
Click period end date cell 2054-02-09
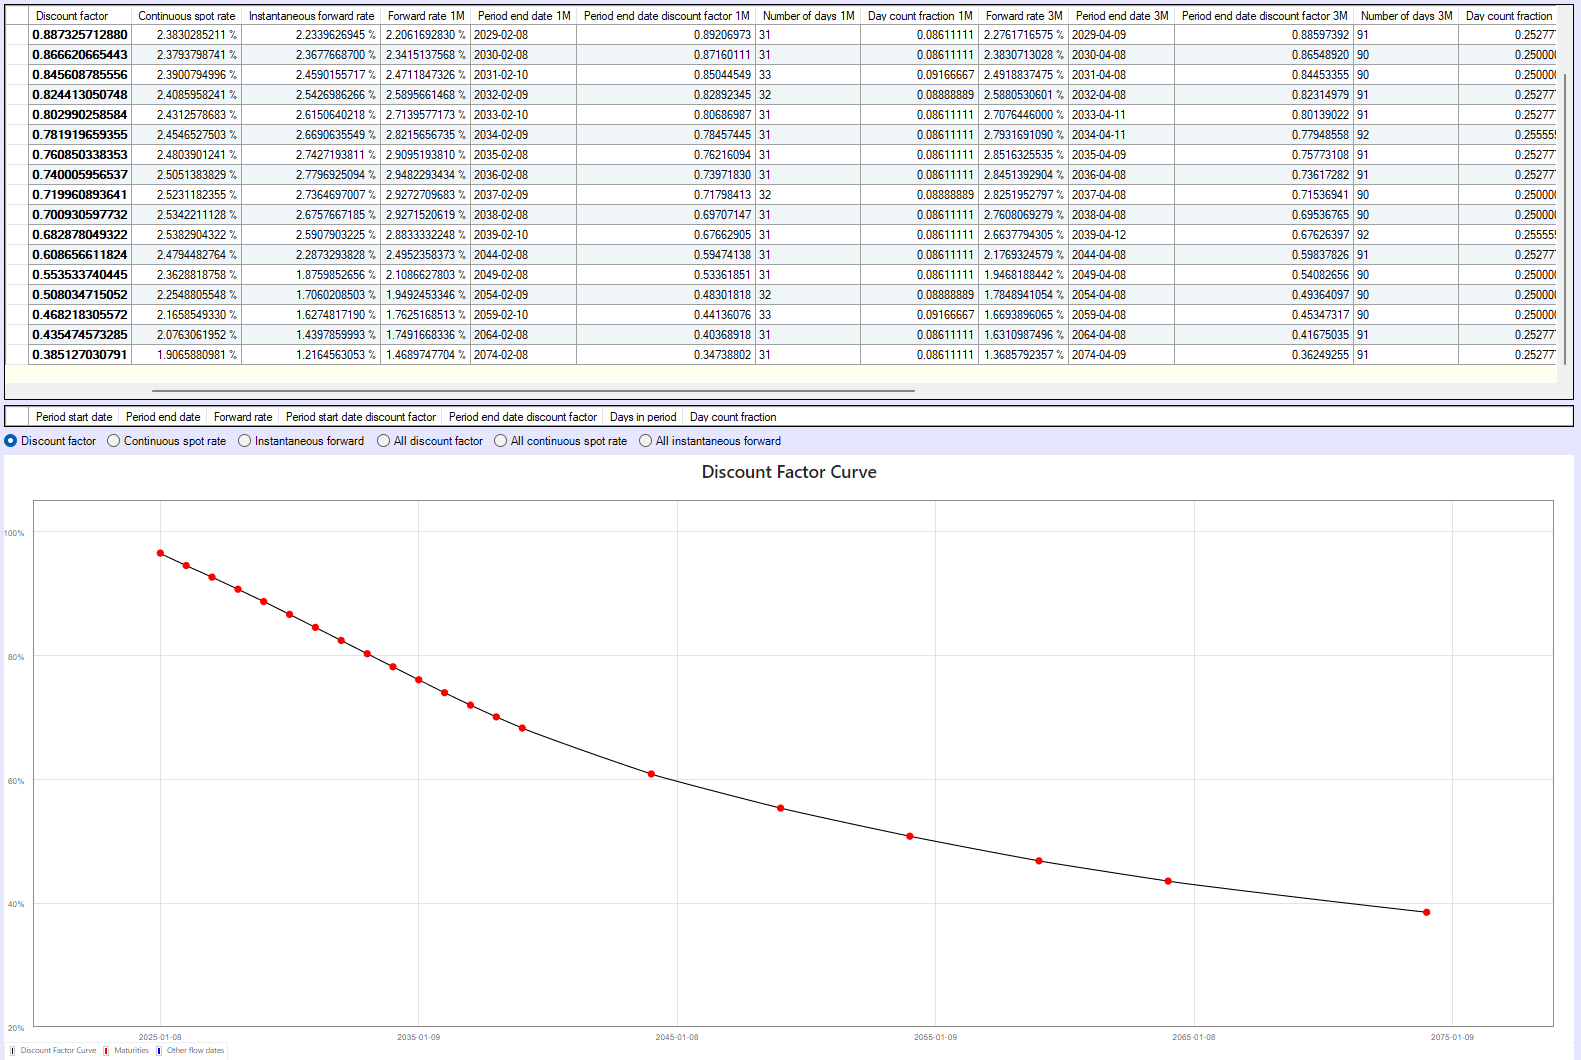point(524,295)
